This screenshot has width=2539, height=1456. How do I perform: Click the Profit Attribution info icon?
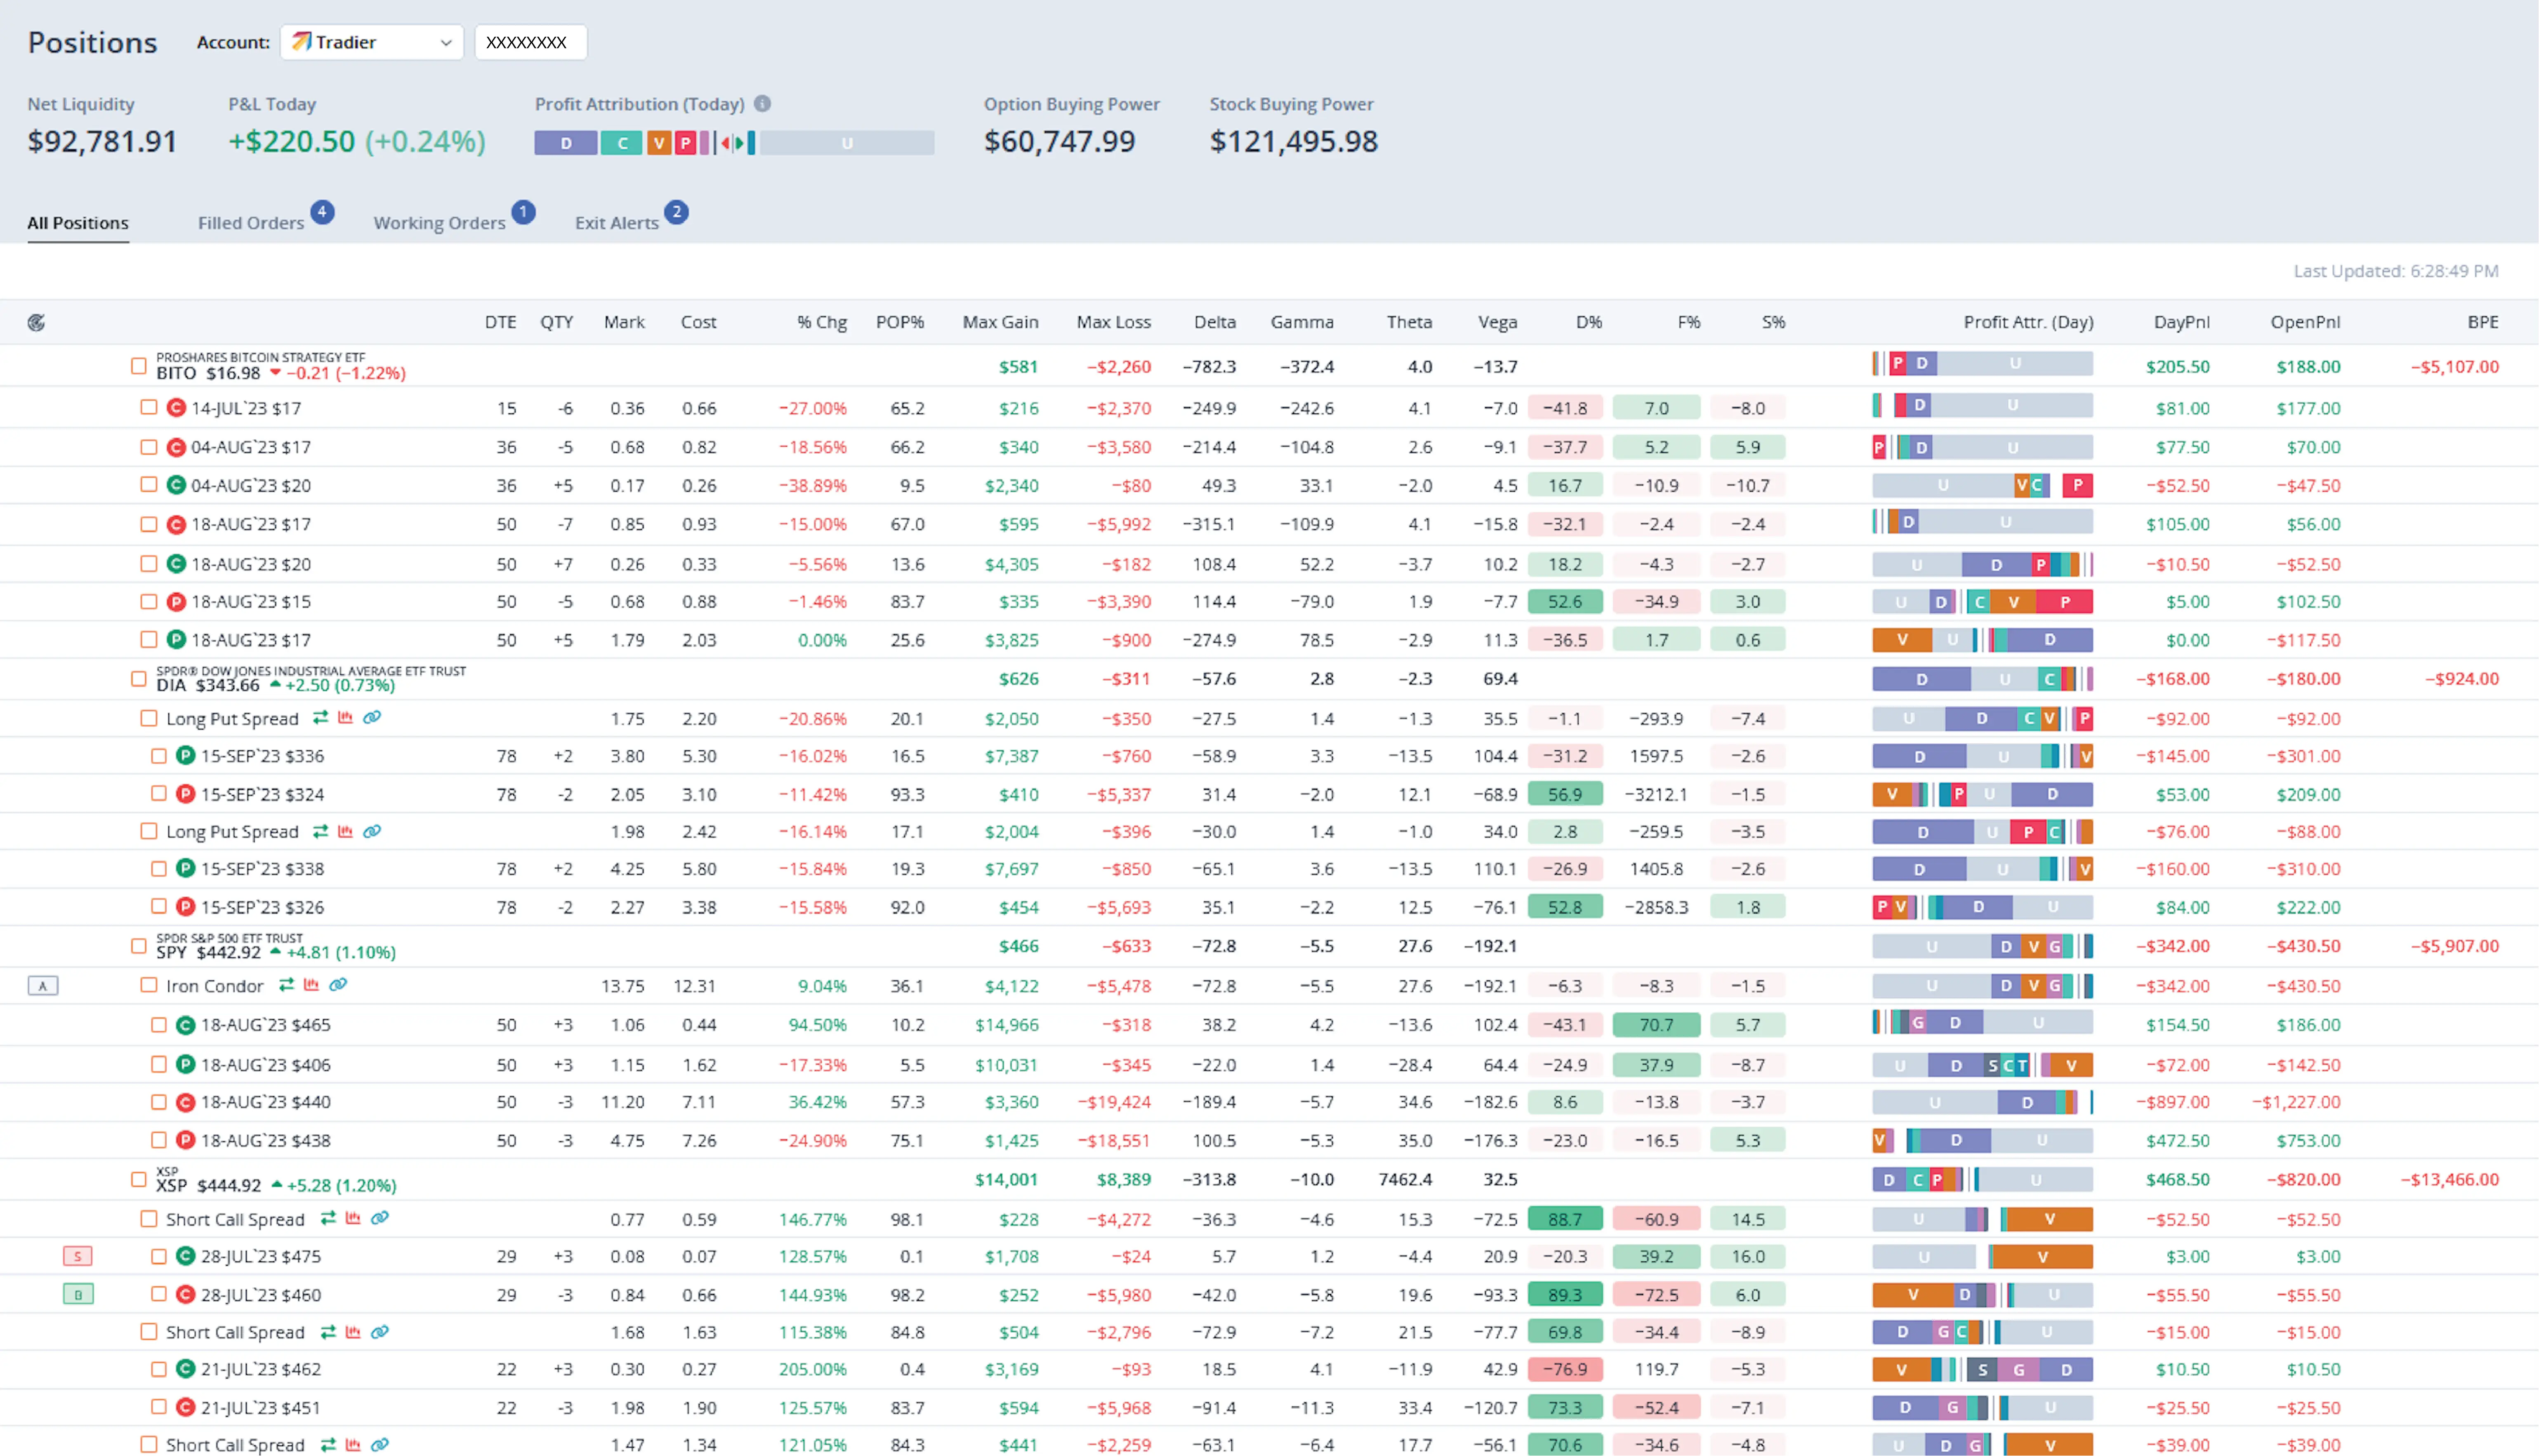(762, 103)
